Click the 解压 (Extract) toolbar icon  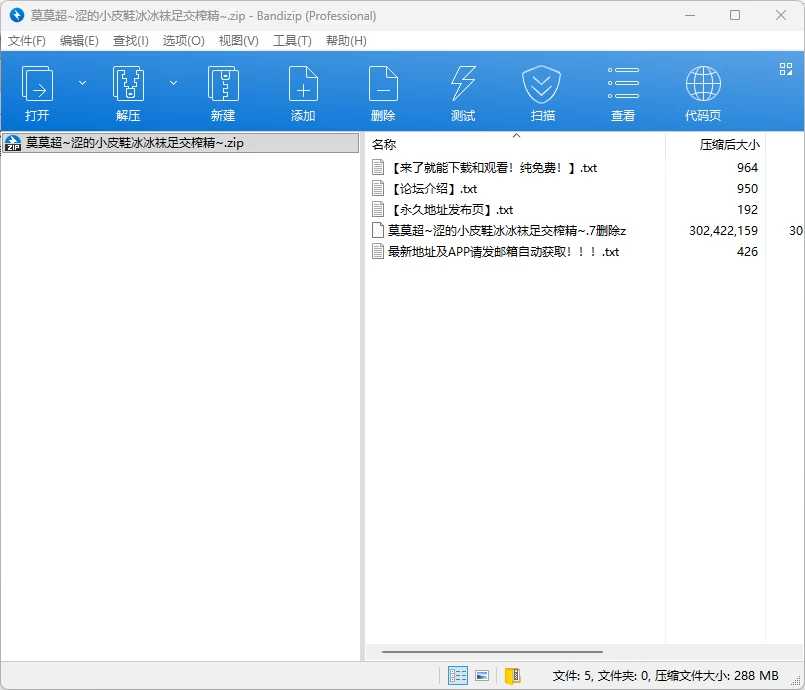128,84
